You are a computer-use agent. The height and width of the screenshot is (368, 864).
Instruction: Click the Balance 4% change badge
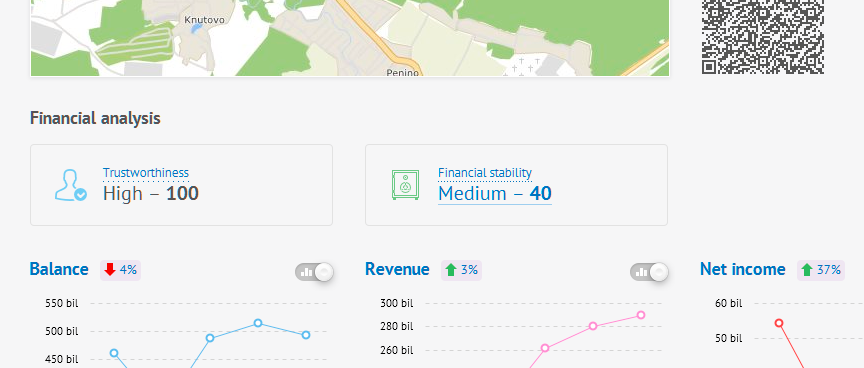pyautogui.click(x=120, y=270)
